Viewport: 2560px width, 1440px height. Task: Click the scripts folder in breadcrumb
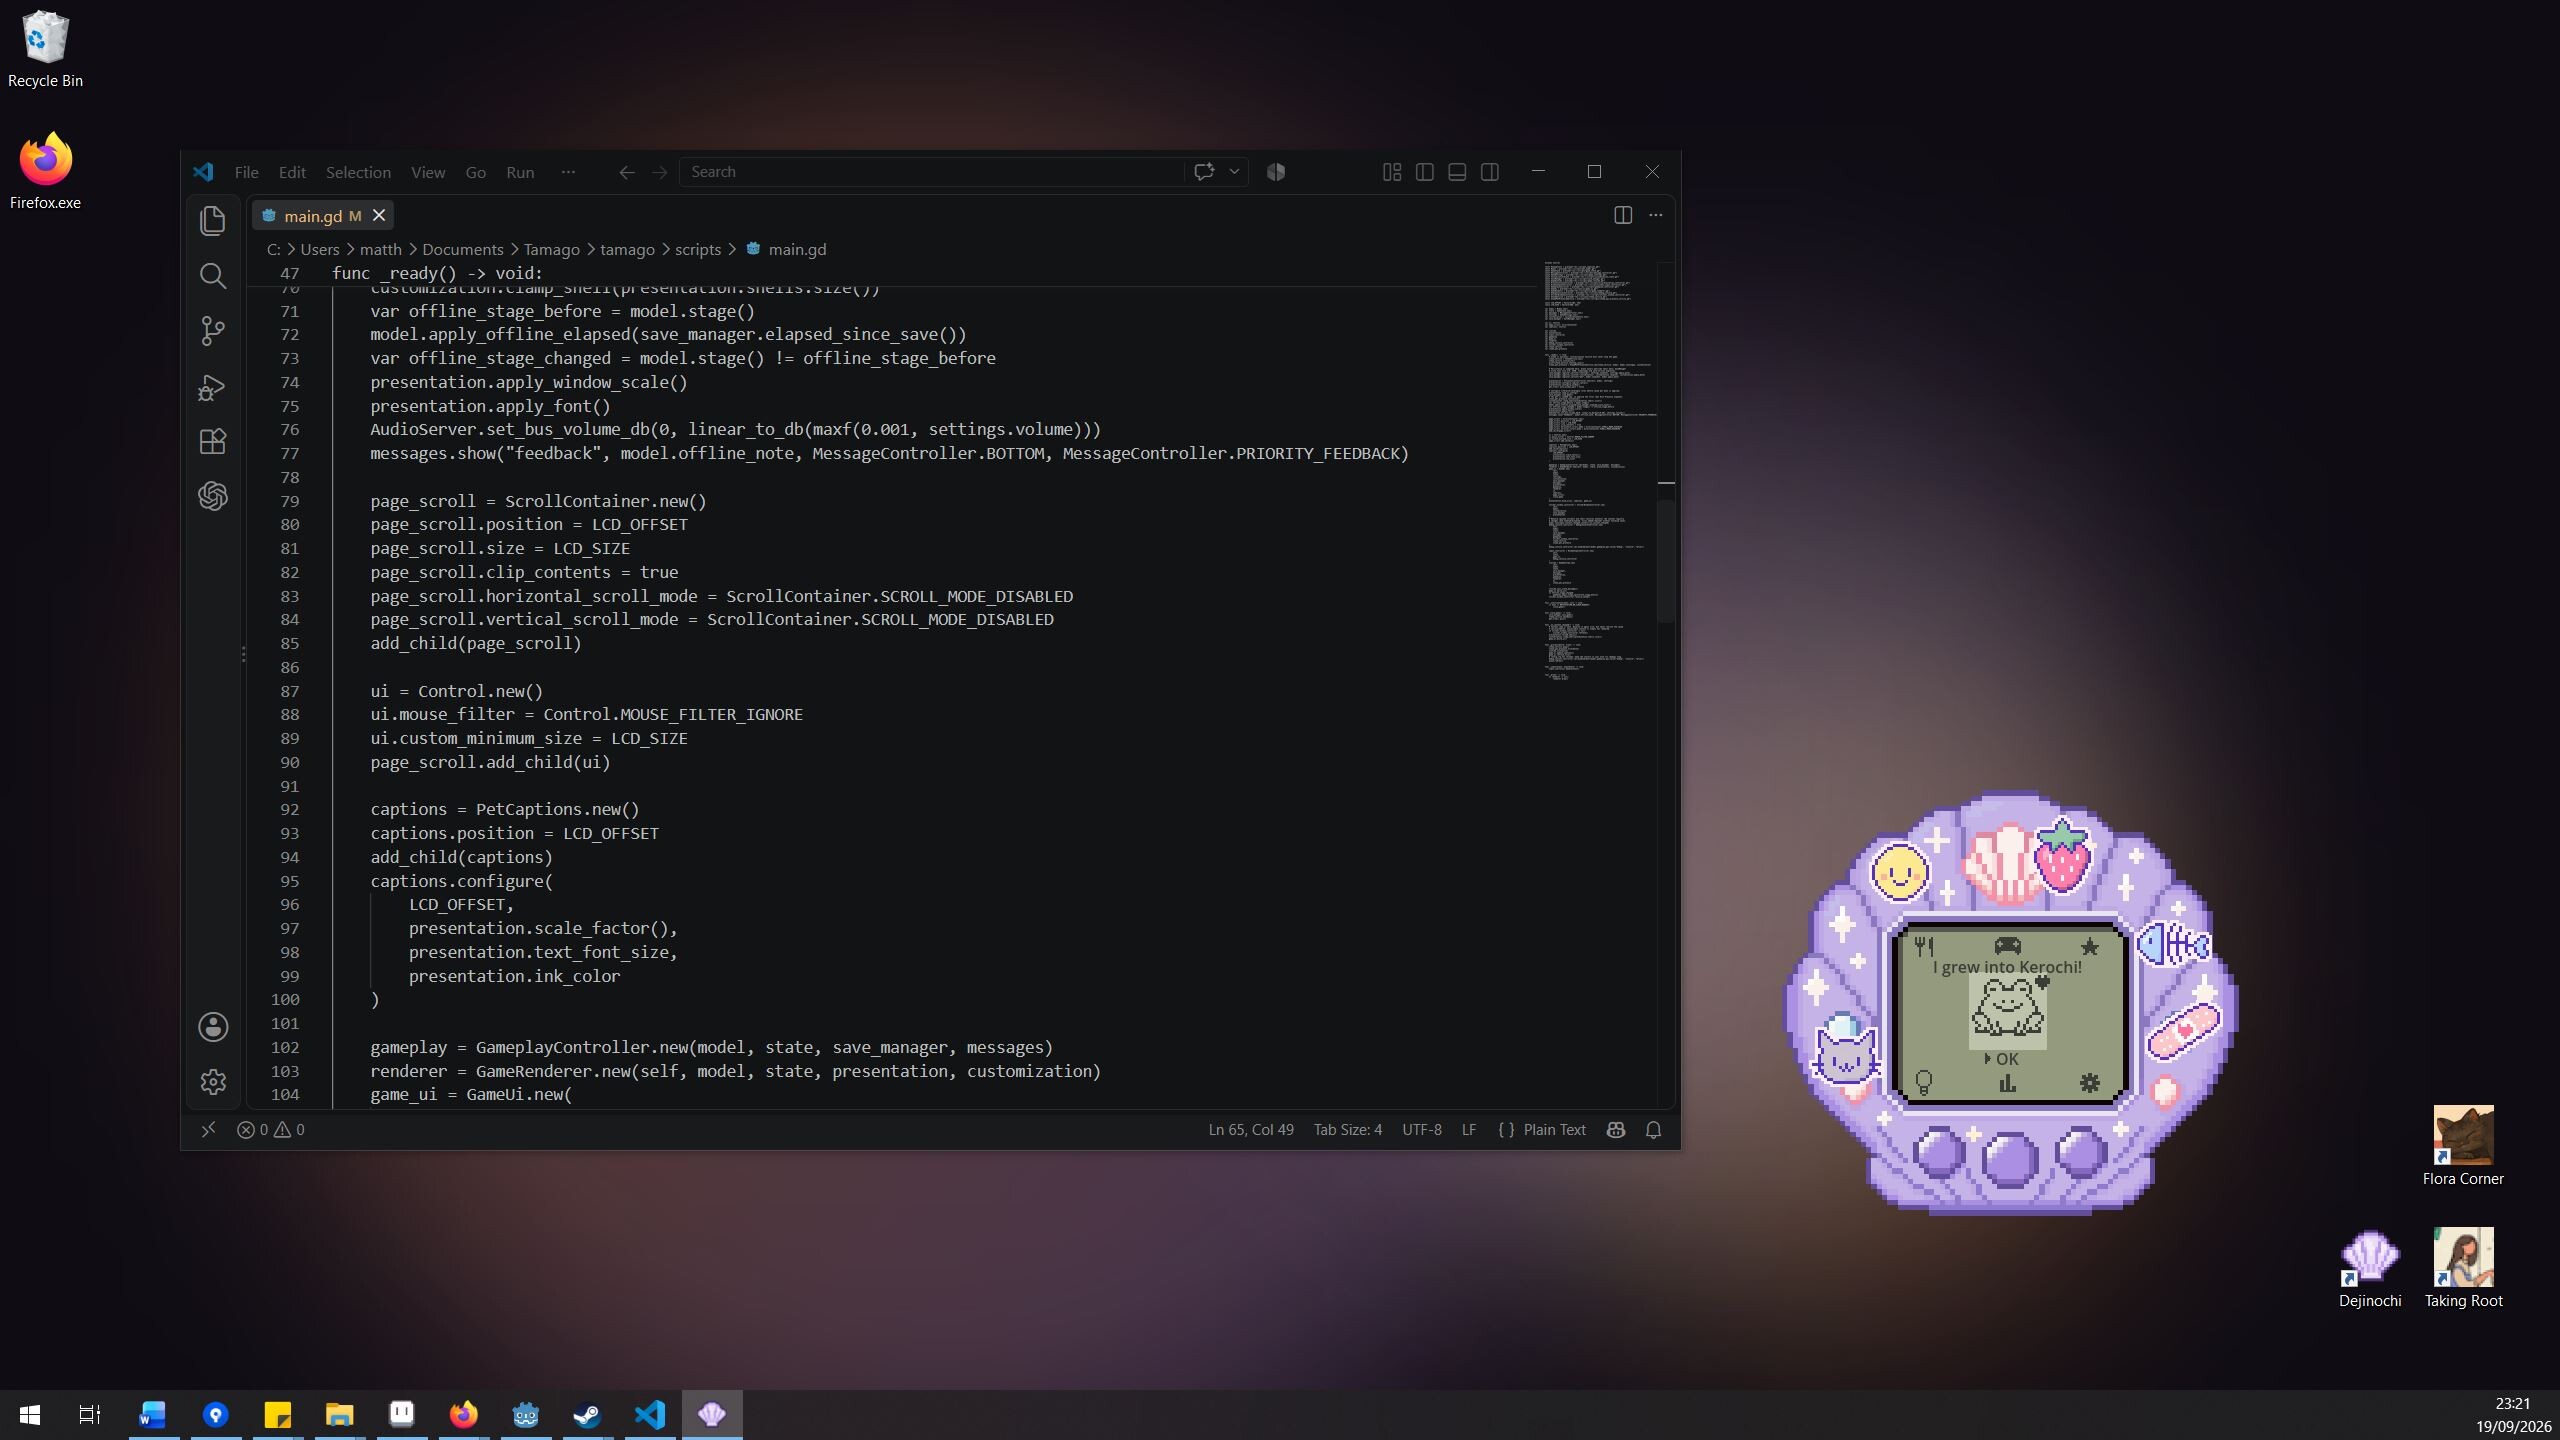(697, 250)
